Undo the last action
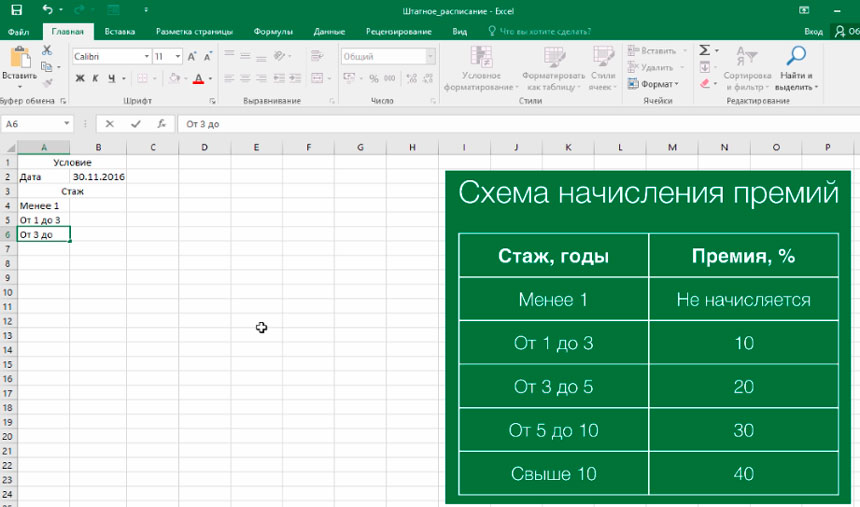 coord(48,10)
